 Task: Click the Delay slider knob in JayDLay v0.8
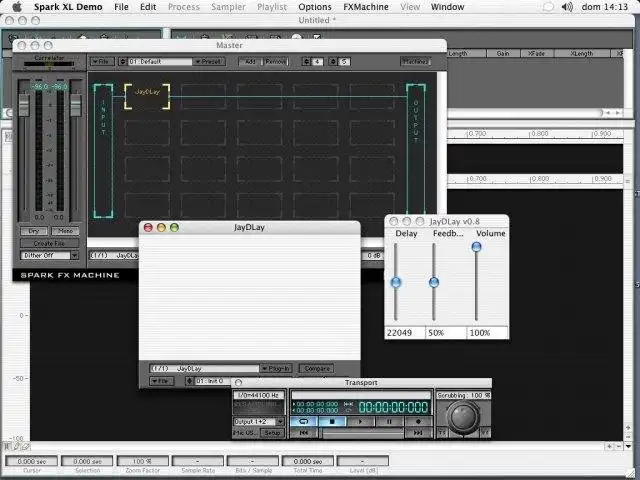click(x=396, y=282)
